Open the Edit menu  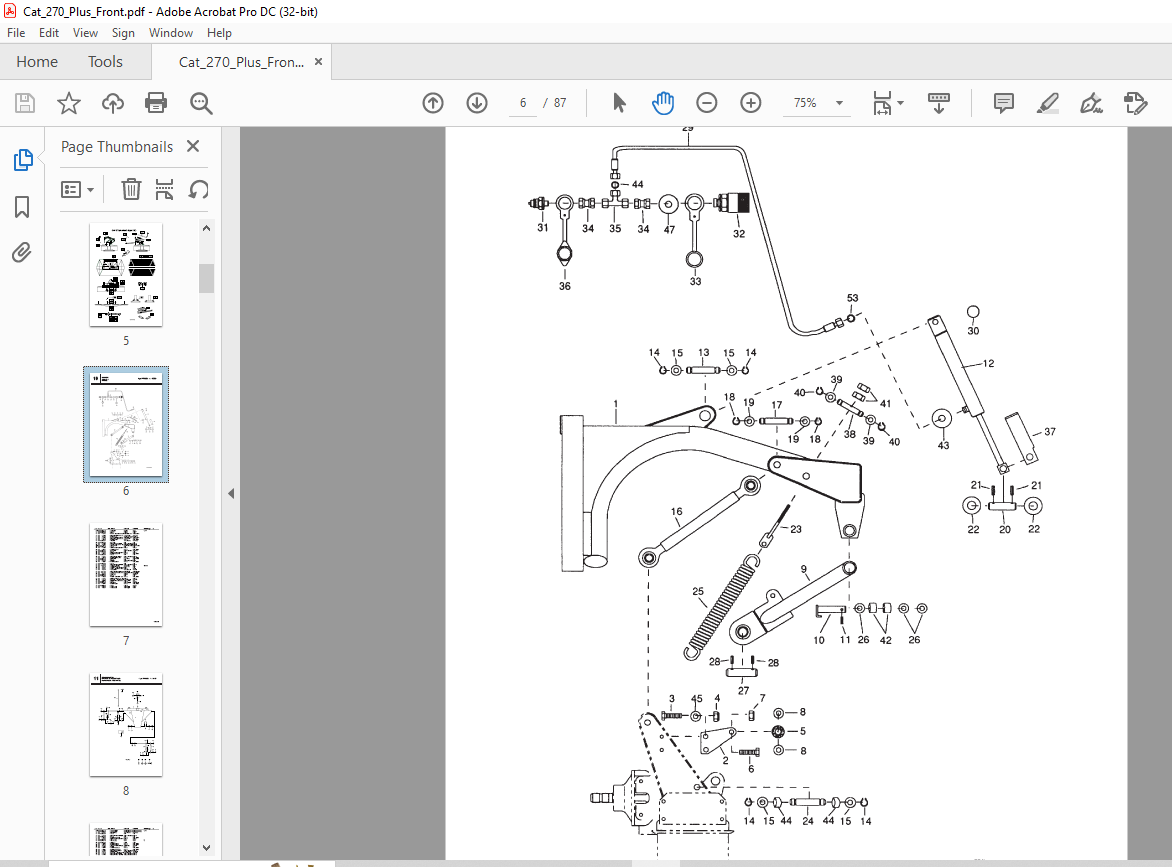pyautogui.click(x=49, y=33)
